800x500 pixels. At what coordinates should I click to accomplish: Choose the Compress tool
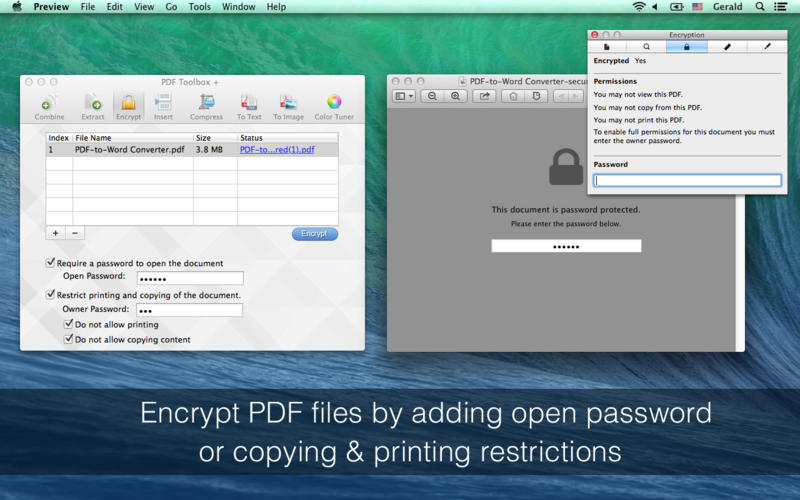point(207,105)
